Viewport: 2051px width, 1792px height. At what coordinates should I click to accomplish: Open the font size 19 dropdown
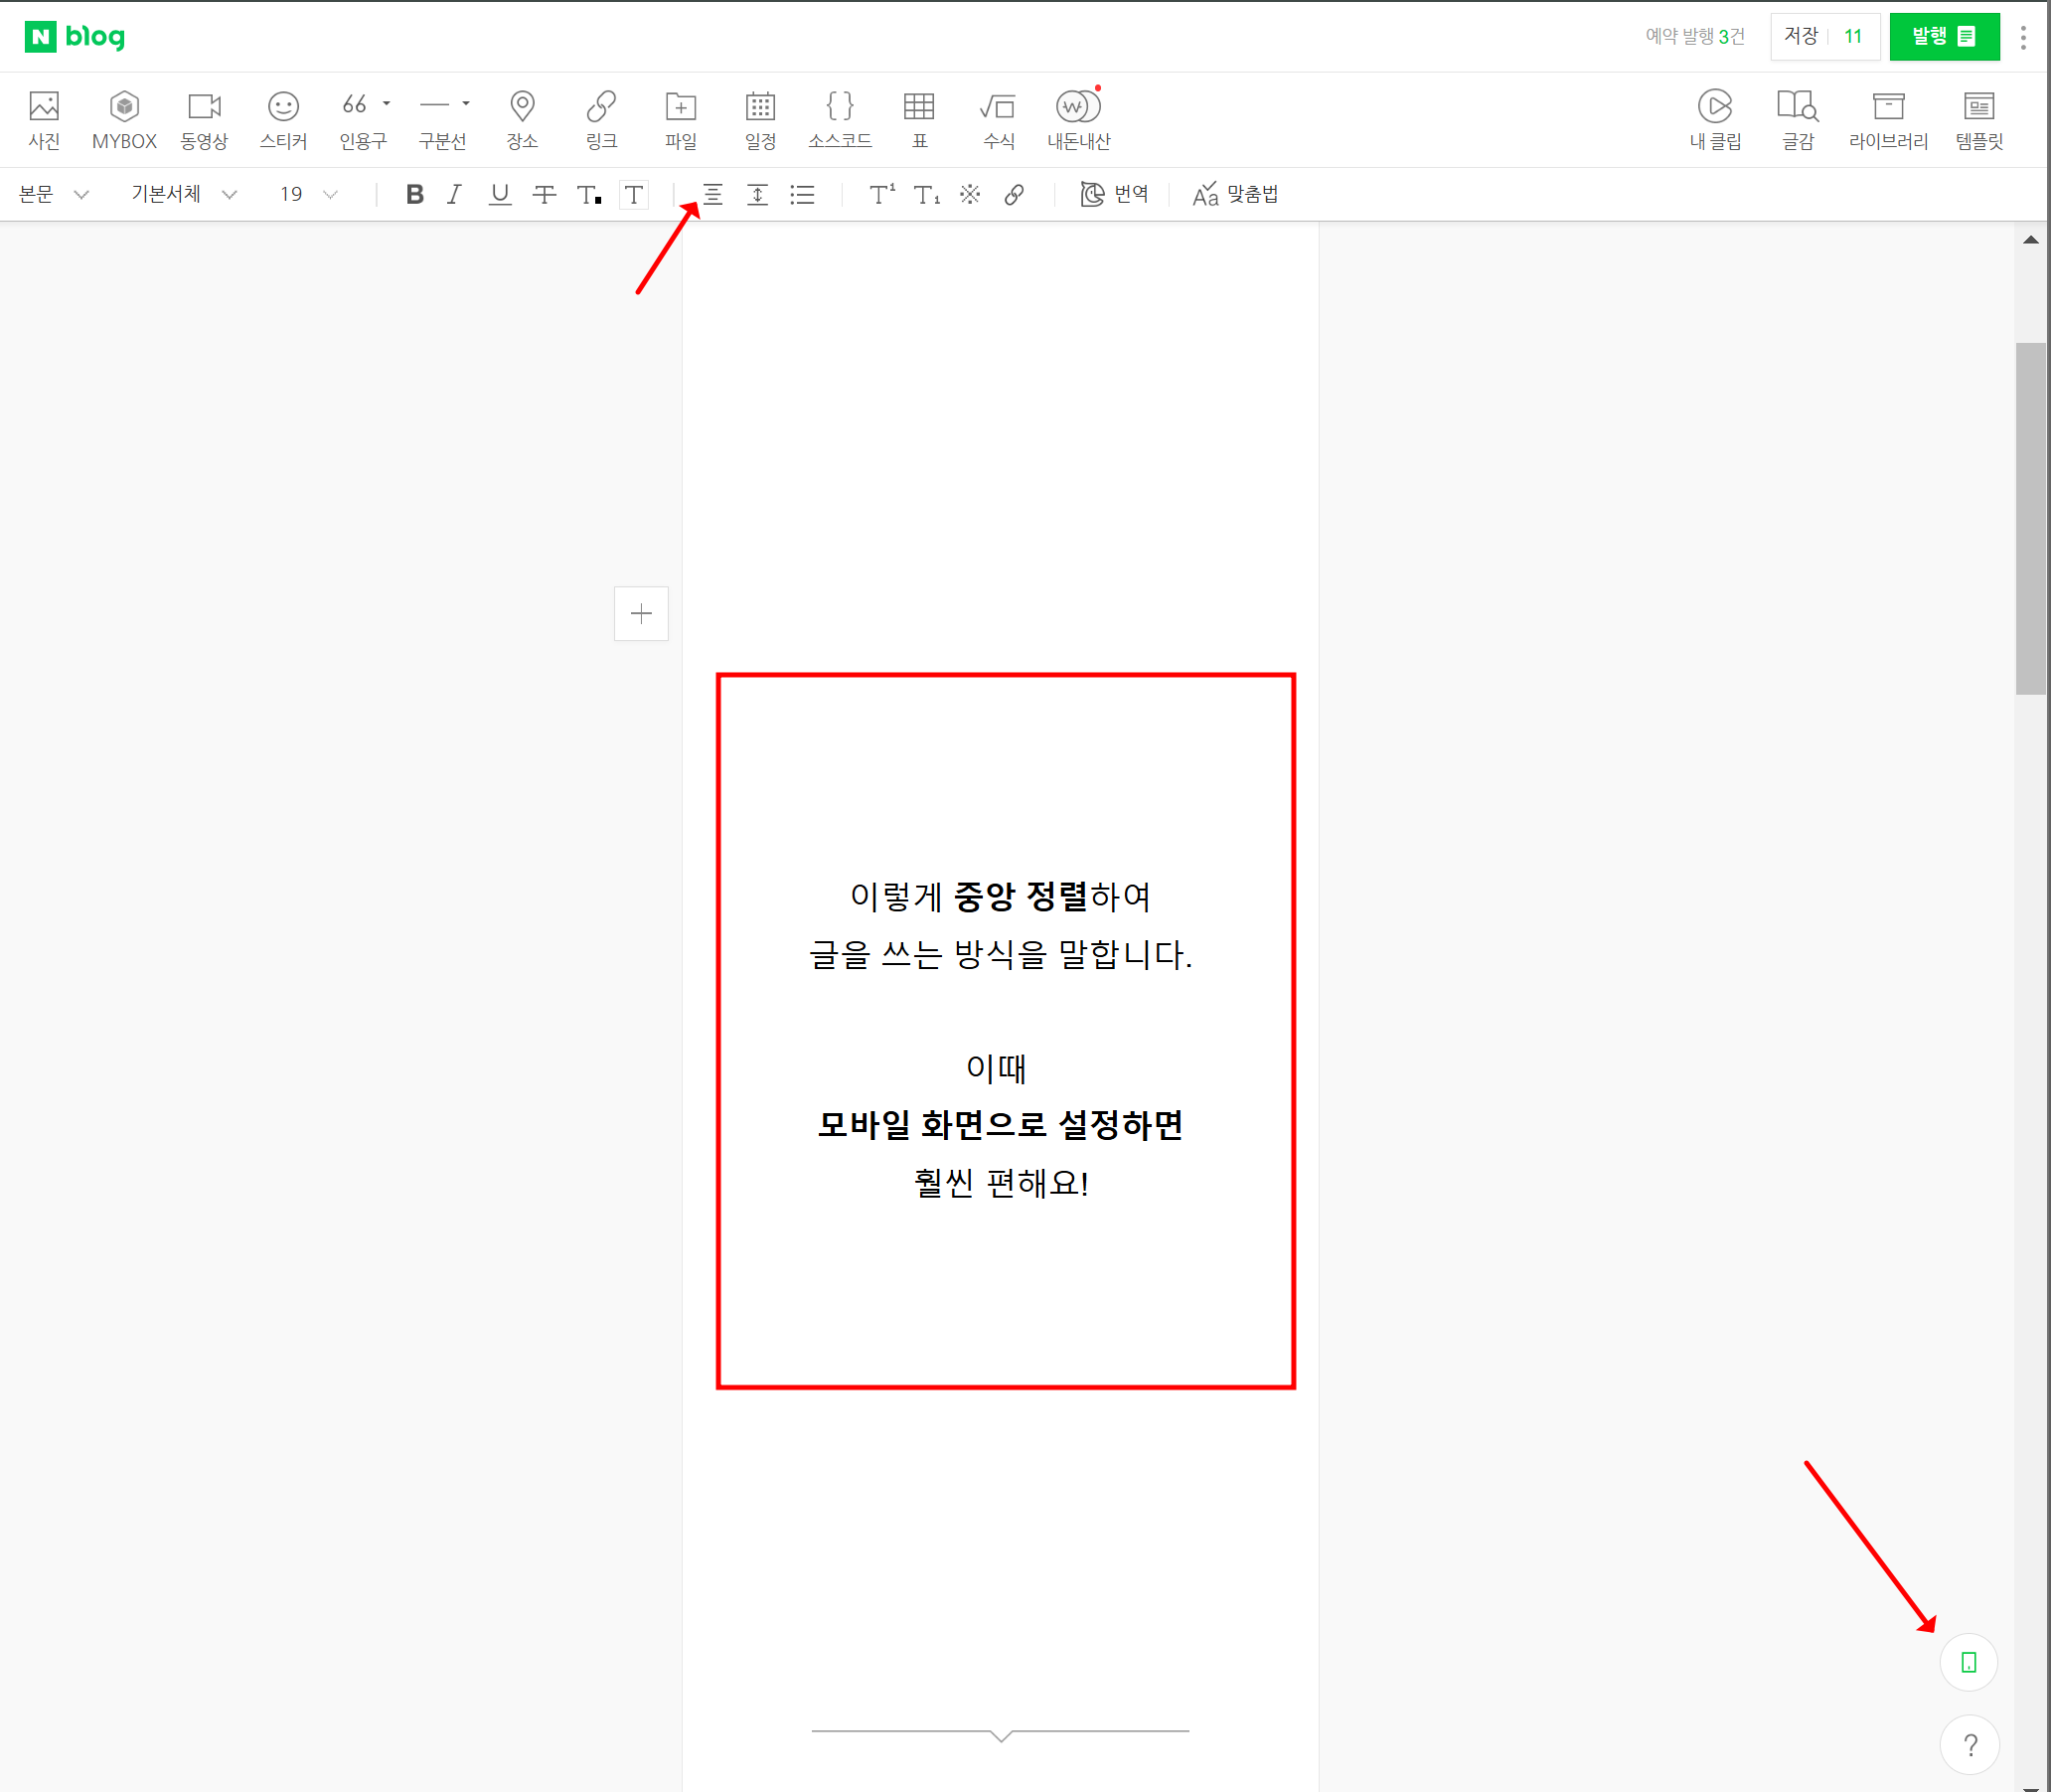click(306, 195)
